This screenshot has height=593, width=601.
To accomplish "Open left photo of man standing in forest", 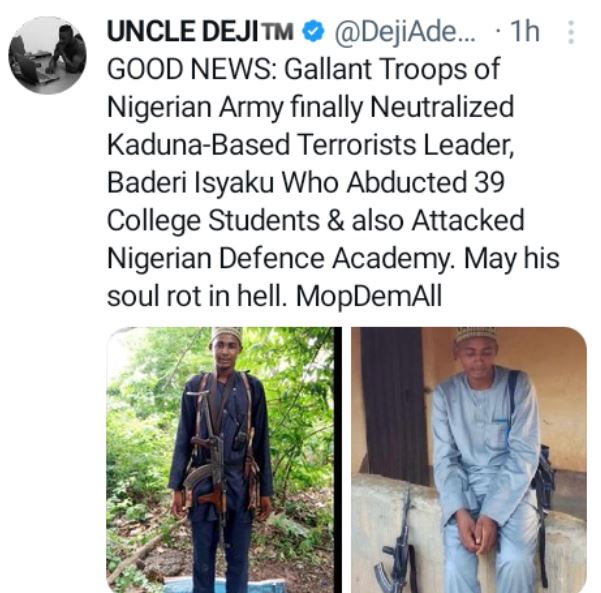I will [220, 459].
